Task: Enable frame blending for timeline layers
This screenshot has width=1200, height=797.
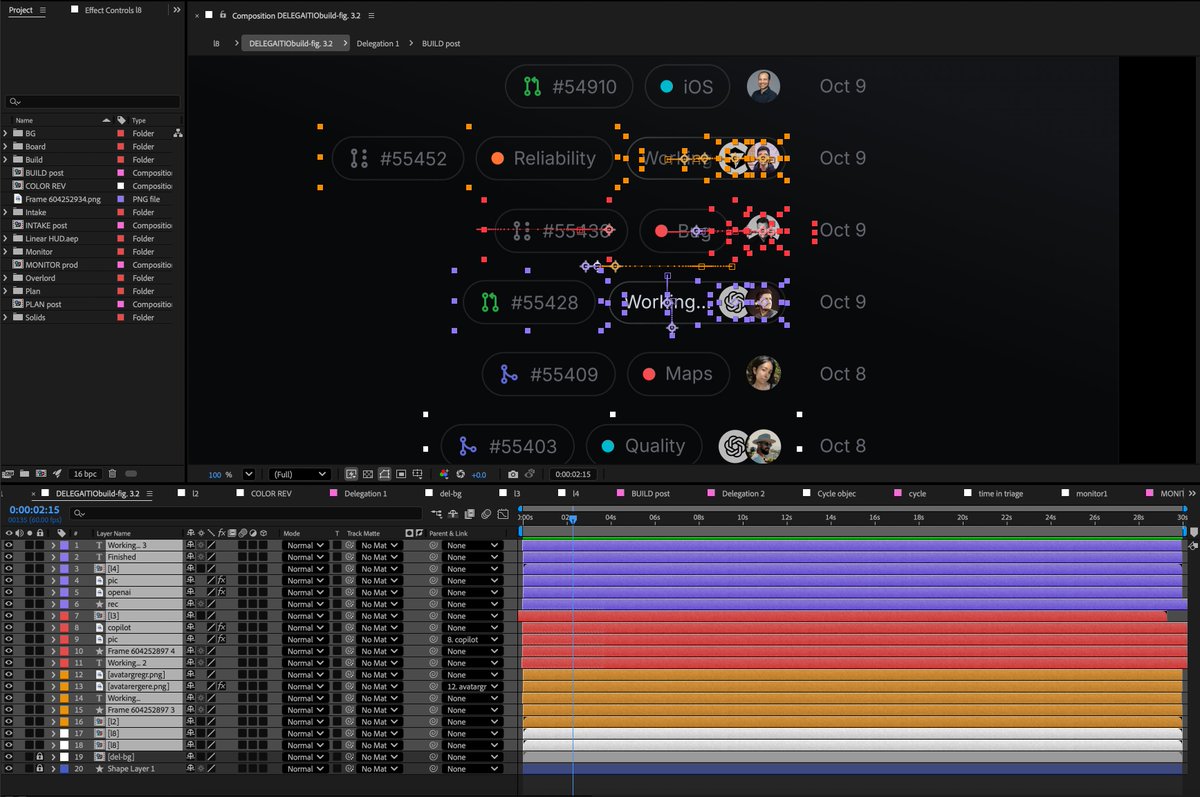Action: pyautogui.click(x=469, y=513)
